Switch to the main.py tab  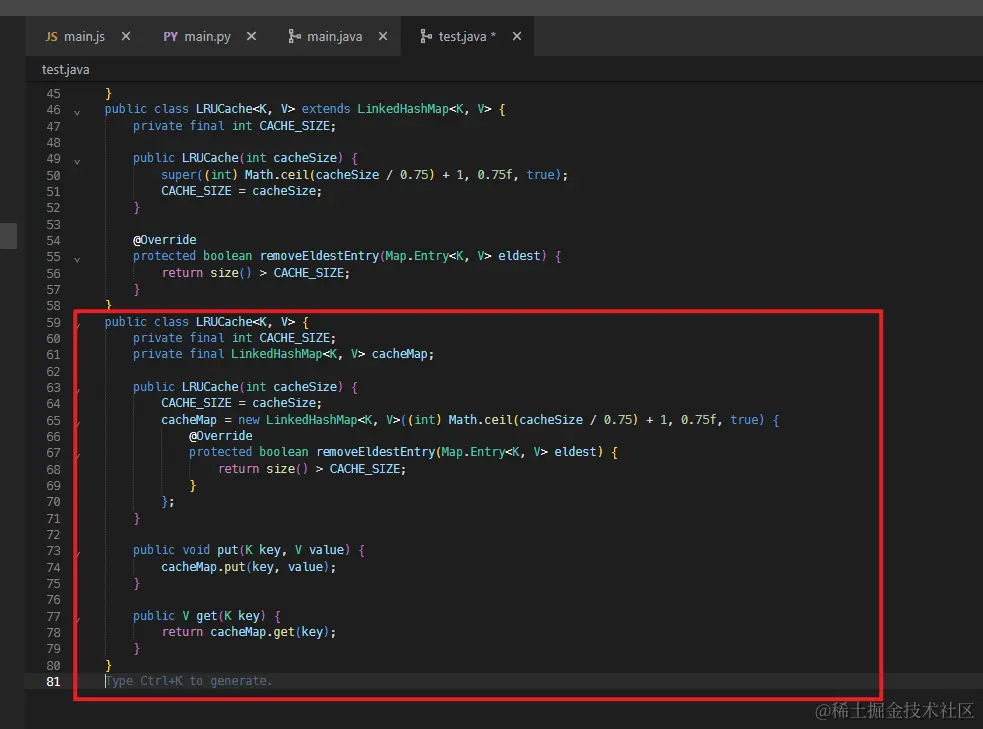click(207, 36)
